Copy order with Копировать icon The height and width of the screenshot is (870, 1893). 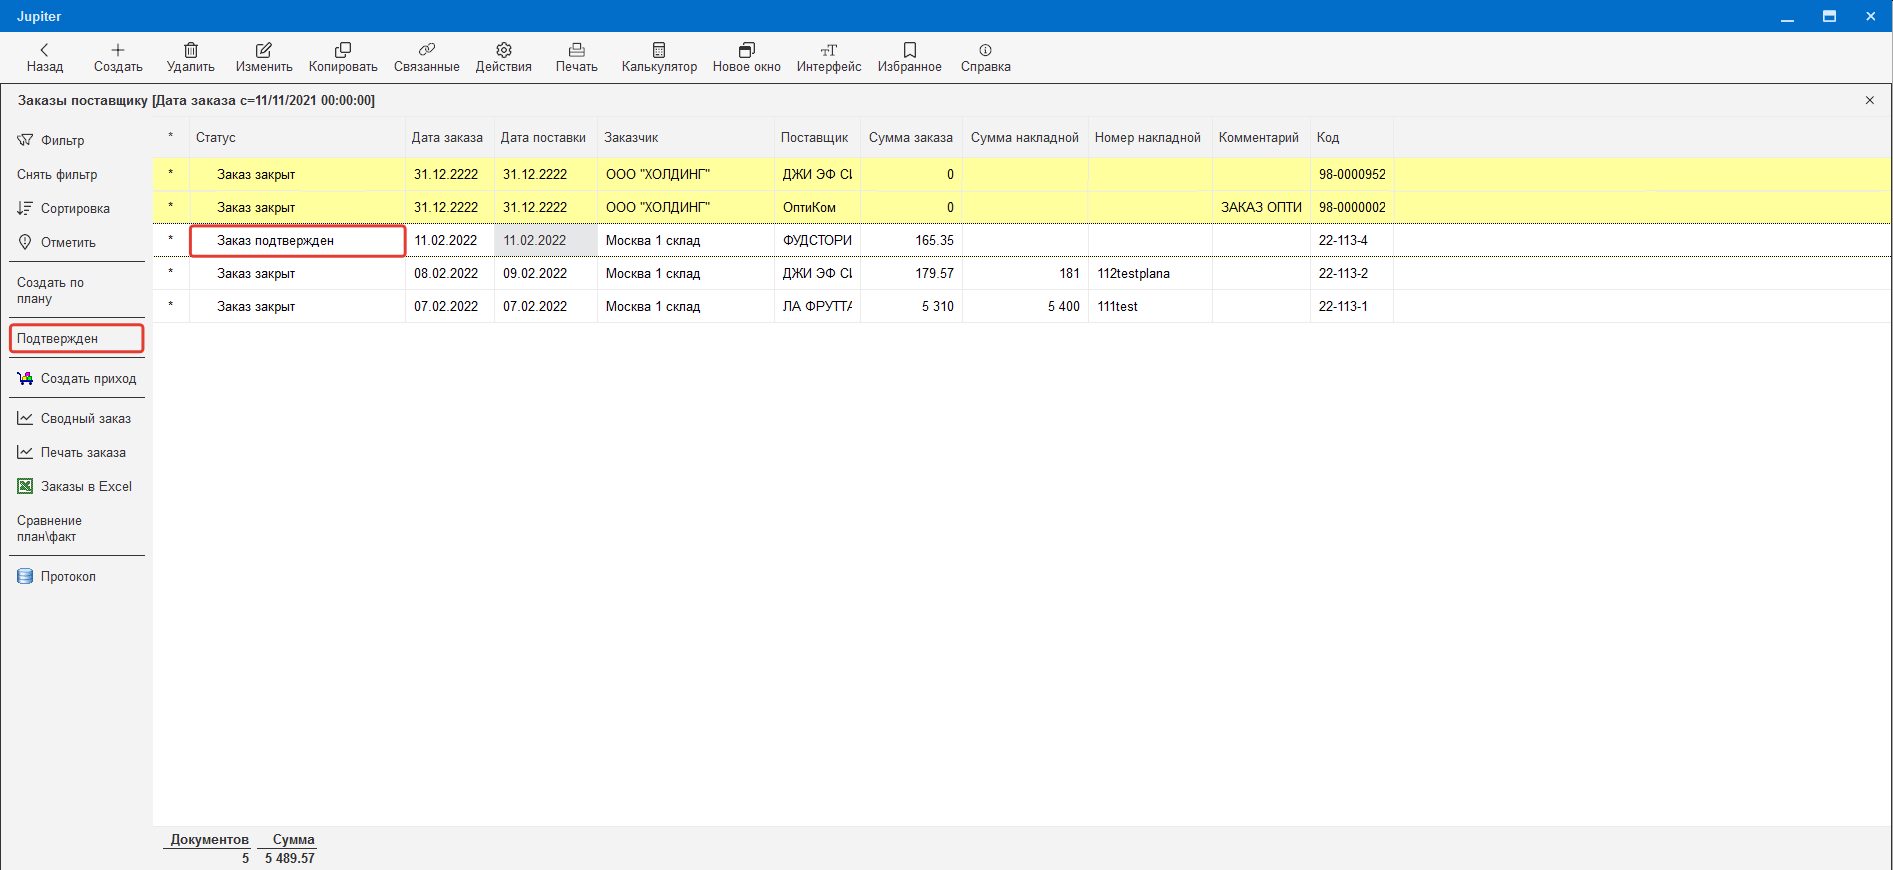pyautogui.click(x=343, y=58)
